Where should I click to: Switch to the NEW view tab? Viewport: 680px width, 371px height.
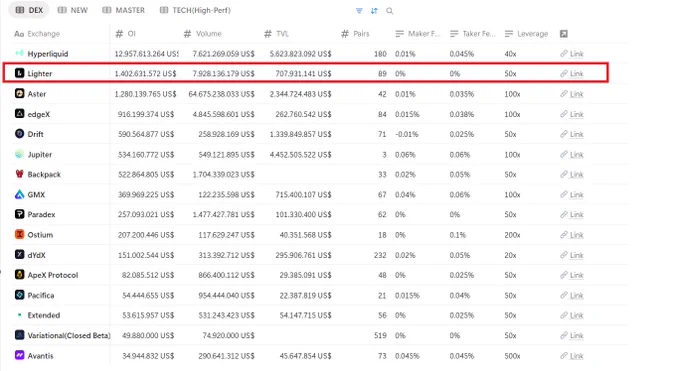pyautogui.click(x=73, y=10)
